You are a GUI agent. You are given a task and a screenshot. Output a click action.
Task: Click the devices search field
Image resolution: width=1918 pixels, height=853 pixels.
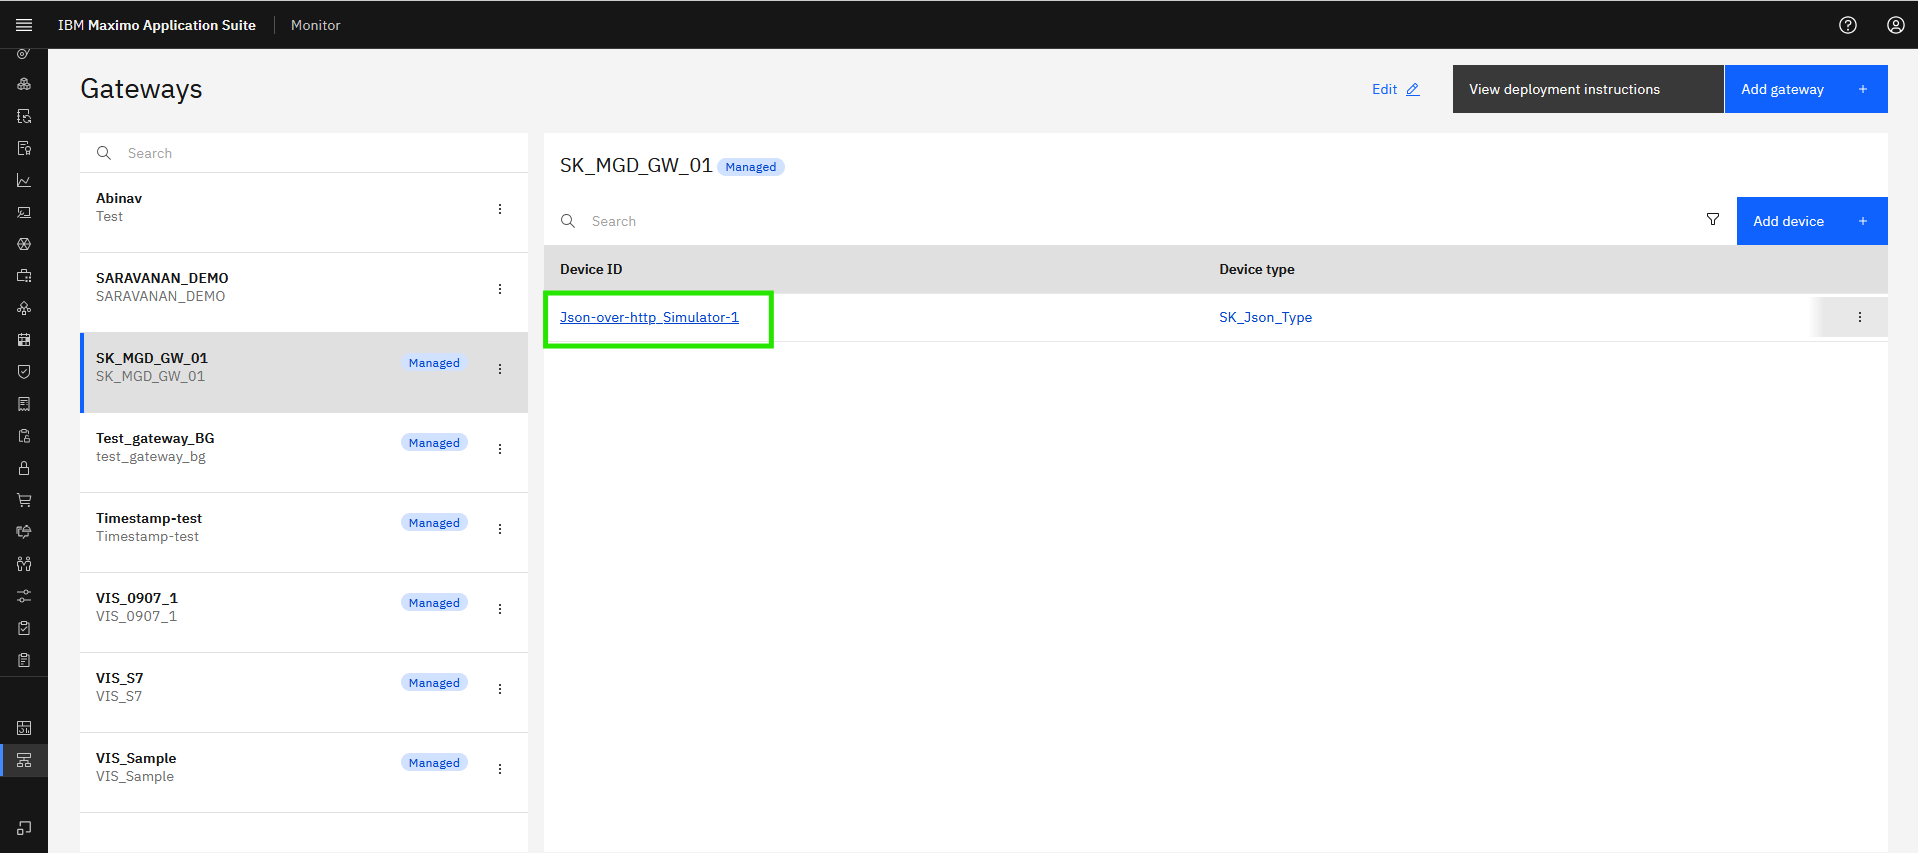(1116, 221)
